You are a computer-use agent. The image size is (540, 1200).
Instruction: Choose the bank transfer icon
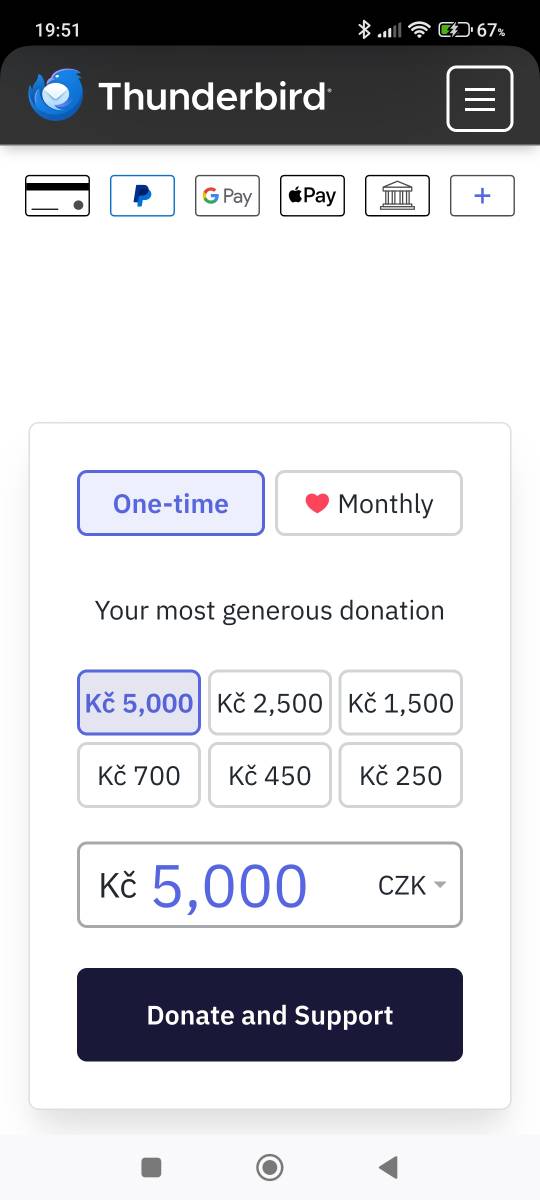397,196
